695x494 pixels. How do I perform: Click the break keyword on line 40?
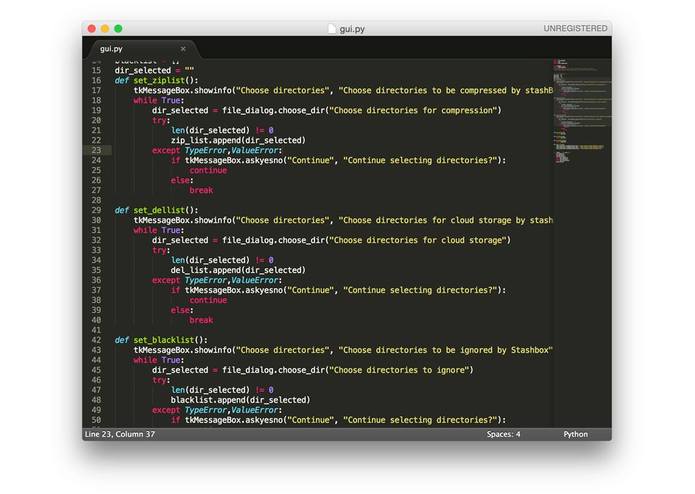pos(201,320)
